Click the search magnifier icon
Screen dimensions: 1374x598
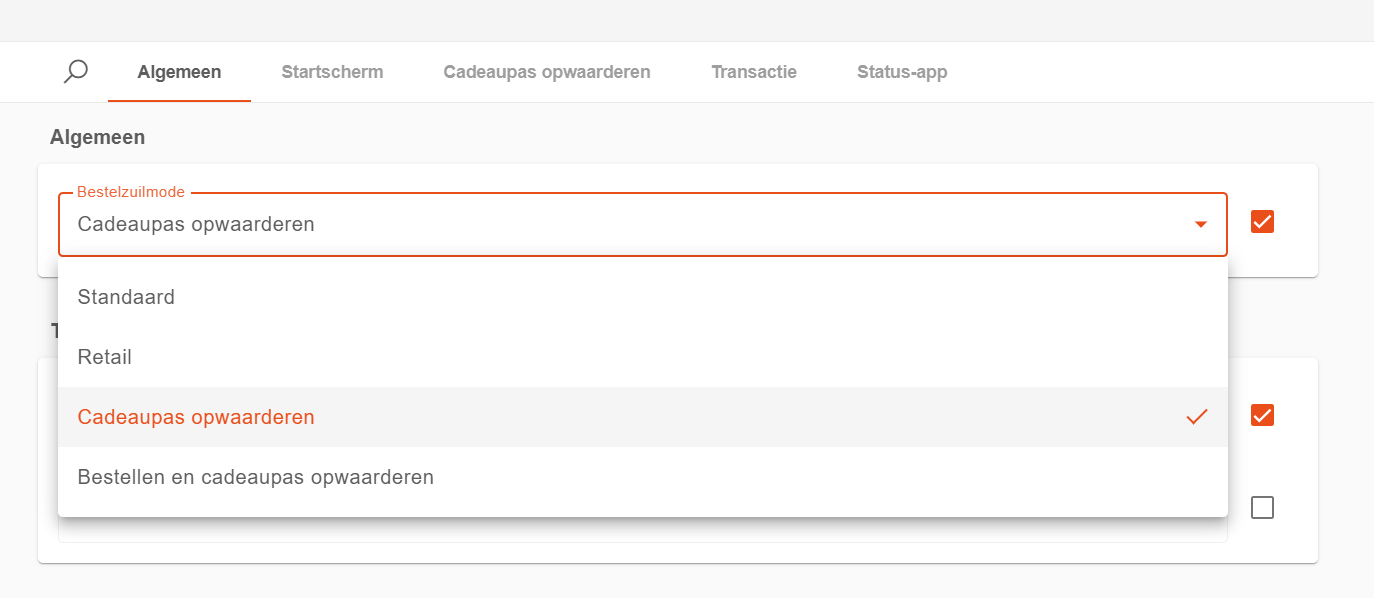tap(76, 71)
